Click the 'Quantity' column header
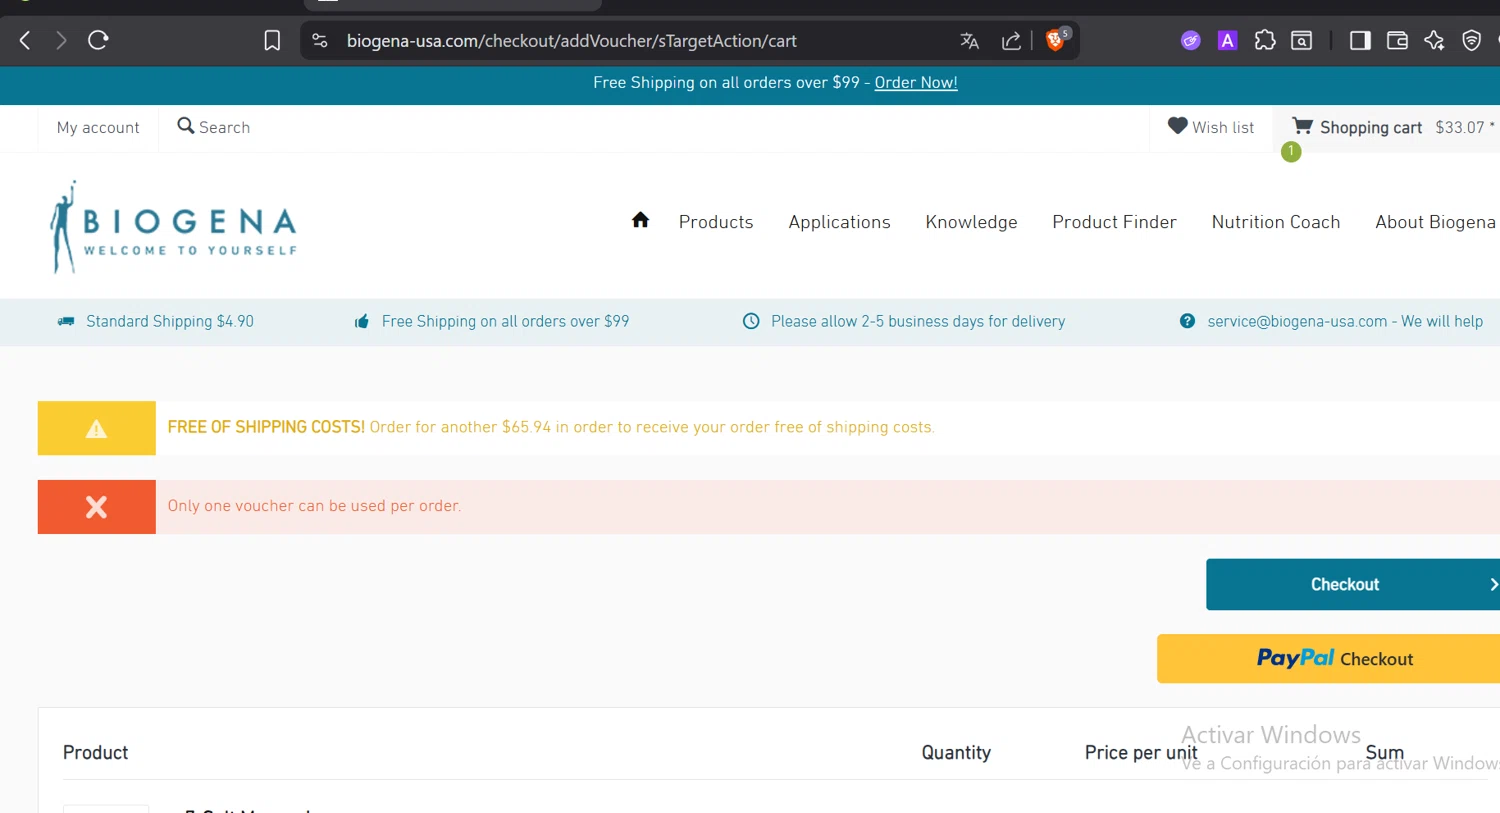Viewport: 1500px width, 813px height. pyautogui.click(x=956, y=753)
